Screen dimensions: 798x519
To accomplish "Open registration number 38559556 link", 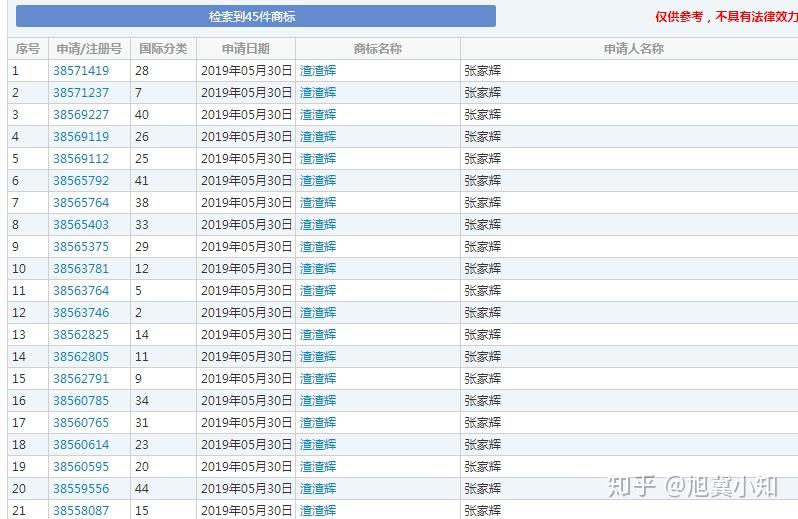I will (81, 488).
